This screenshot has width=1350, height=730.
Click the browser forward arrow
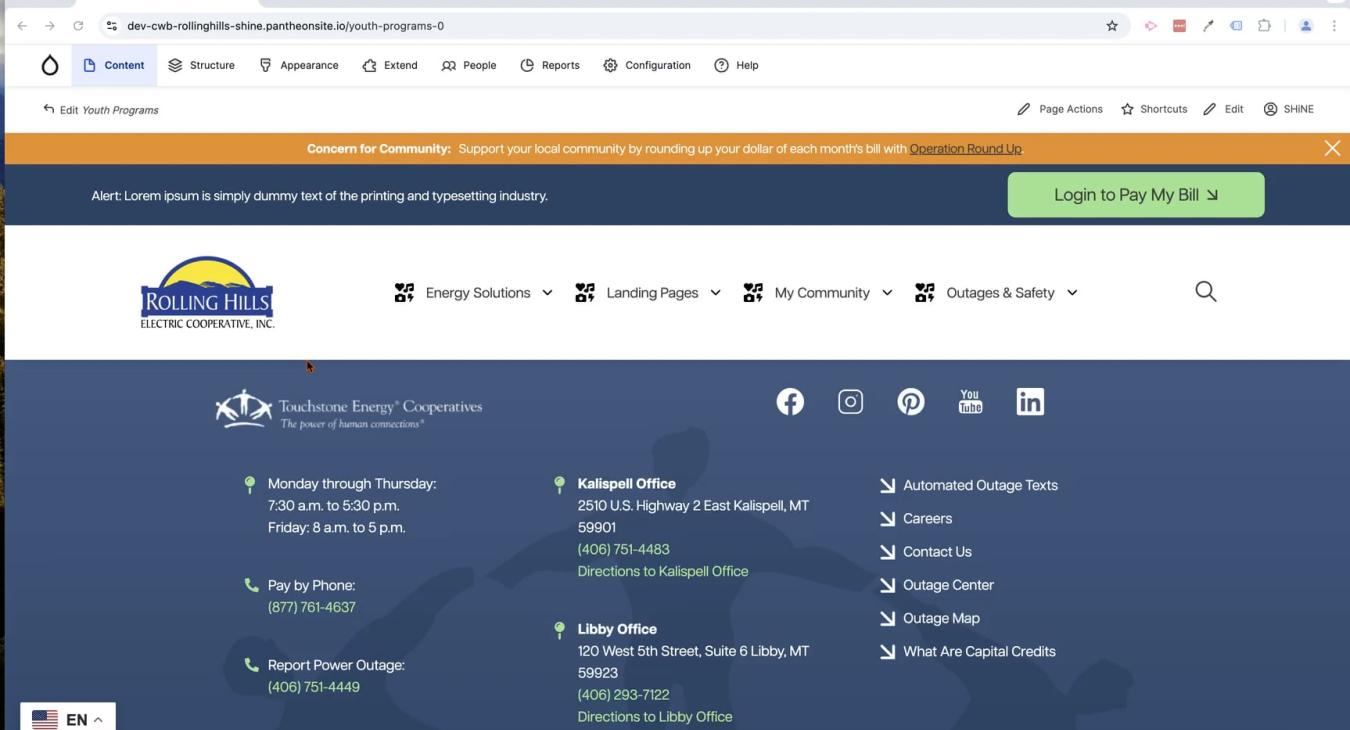(x=49, y=26)
